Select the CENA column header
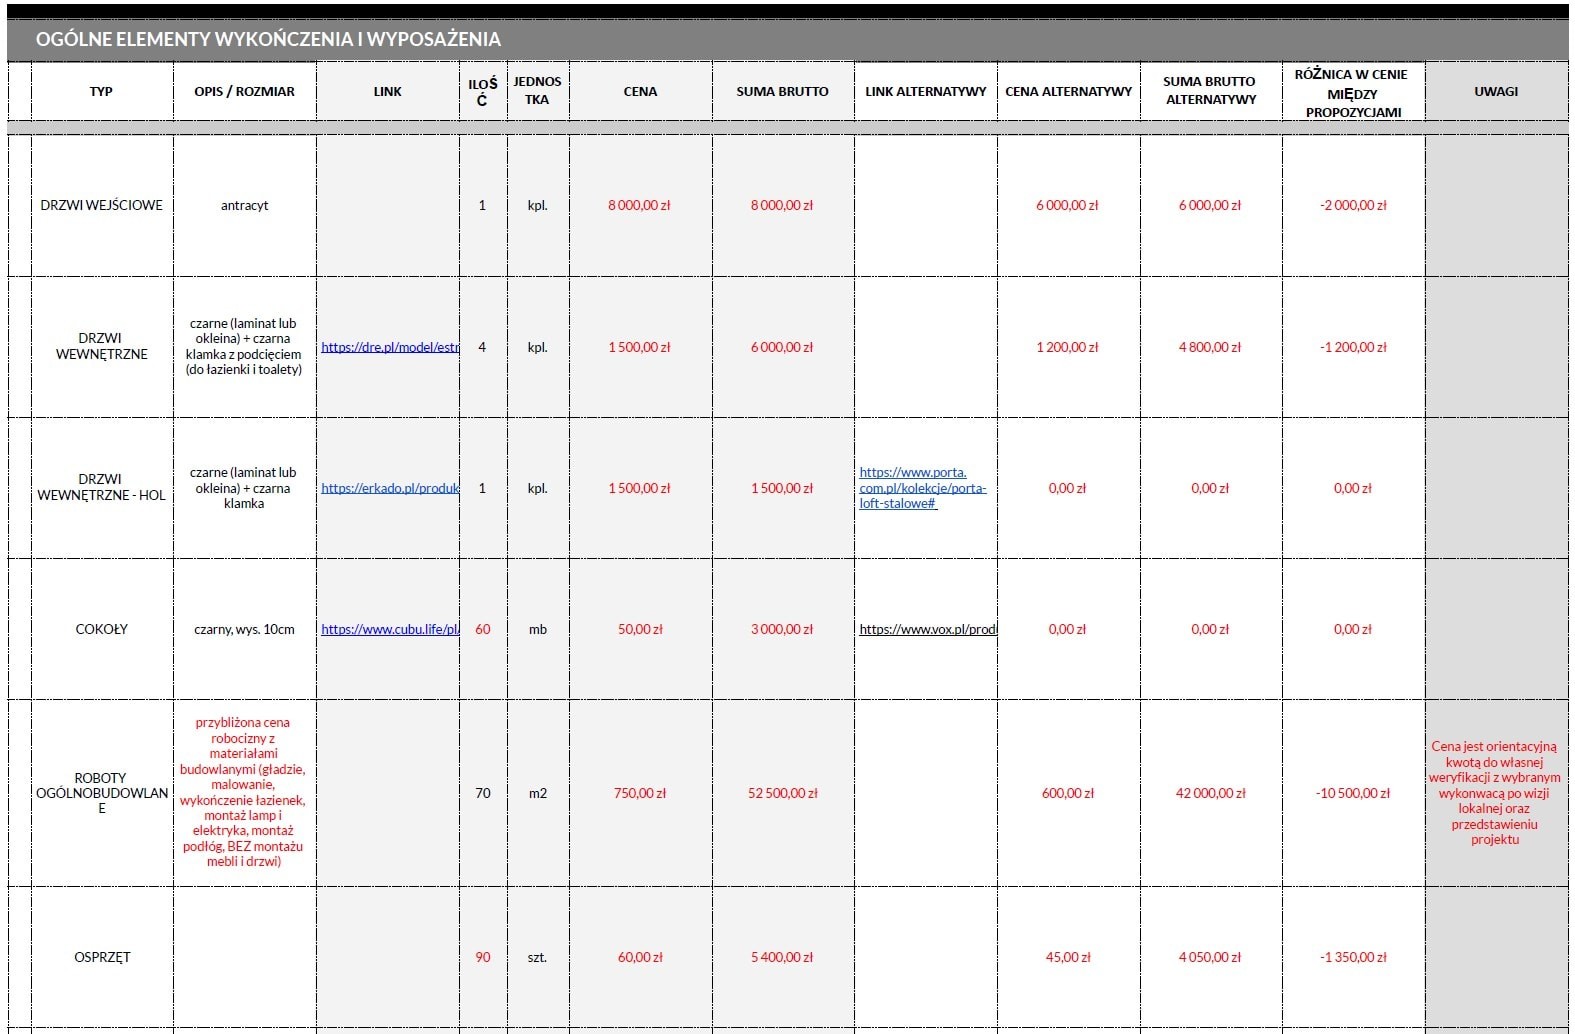Screen dimensions: 1575x1034 coord(640,91)
